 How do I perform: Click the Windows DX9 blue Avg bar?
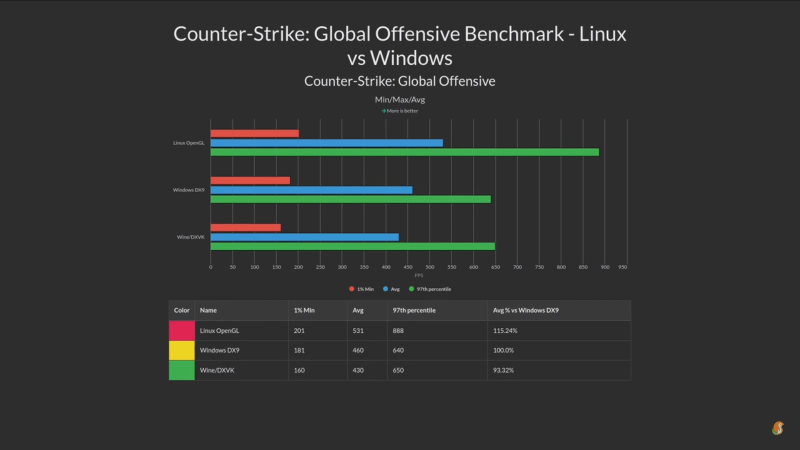[x=311, y=189]
